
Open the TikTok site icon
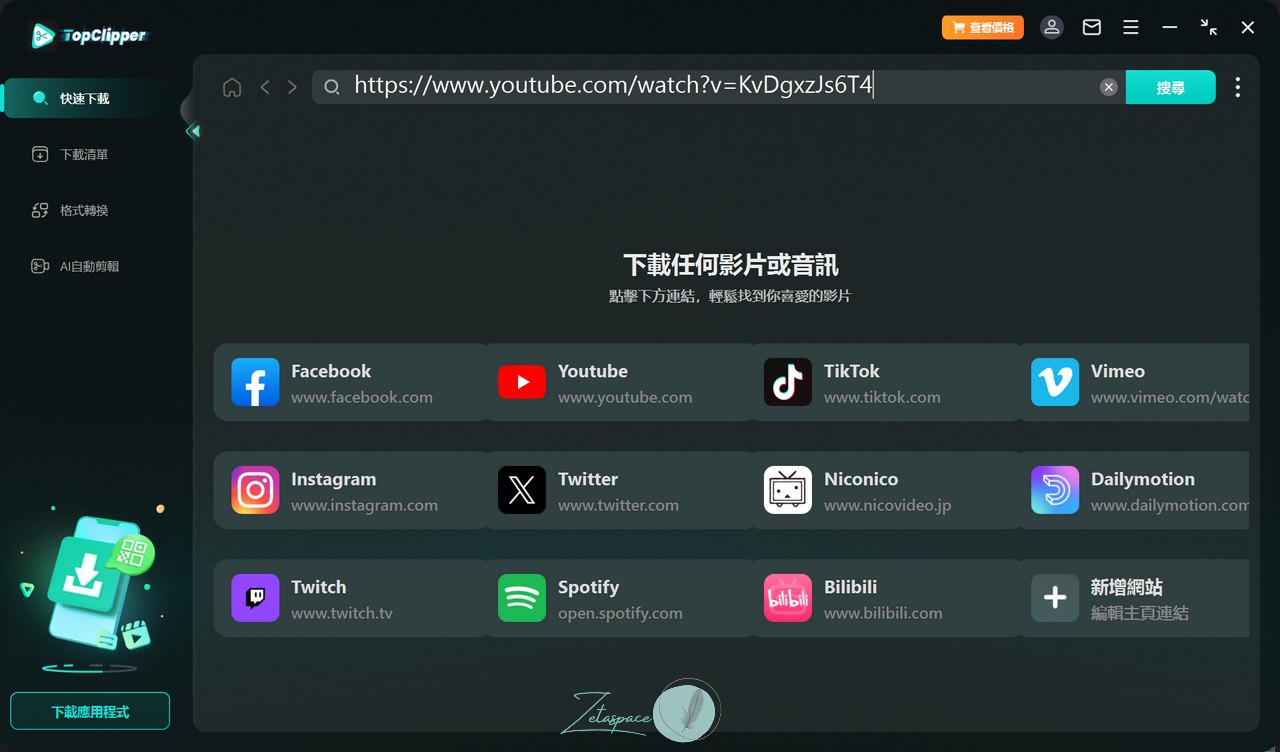coord(788,382)
